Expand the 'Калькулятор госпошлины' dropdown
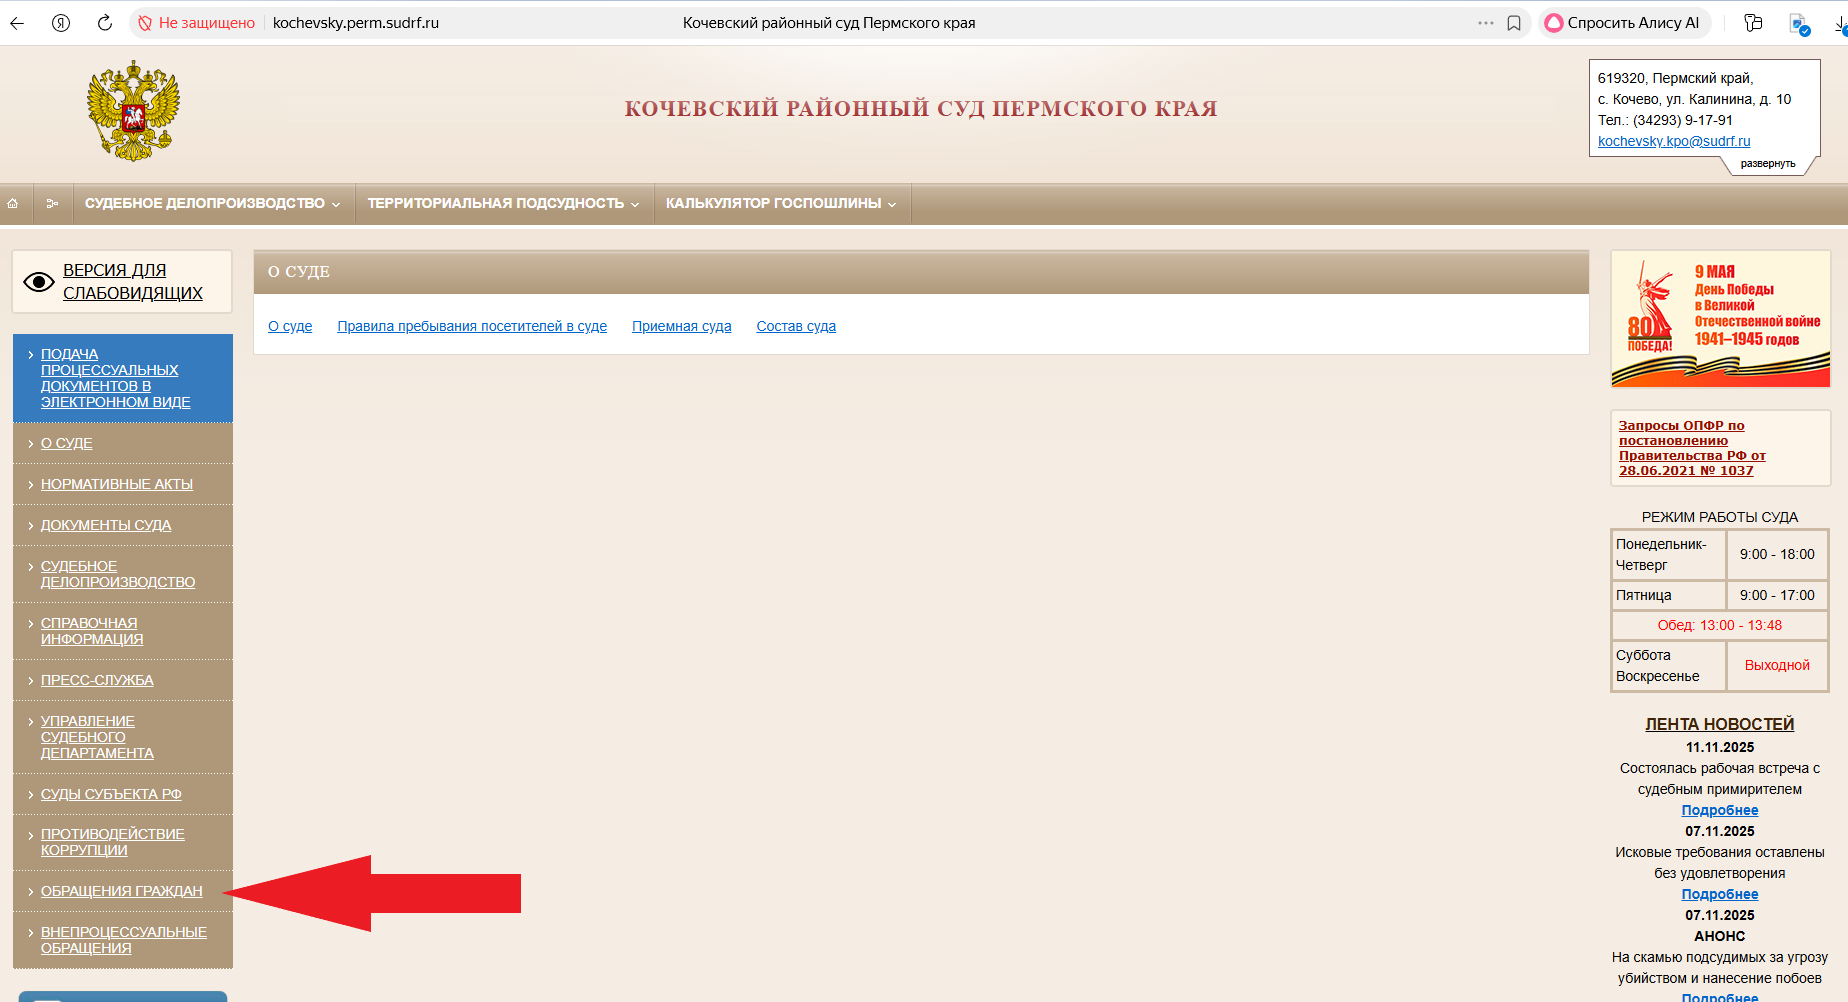The image size is (1848, 1002). [780, 203]
